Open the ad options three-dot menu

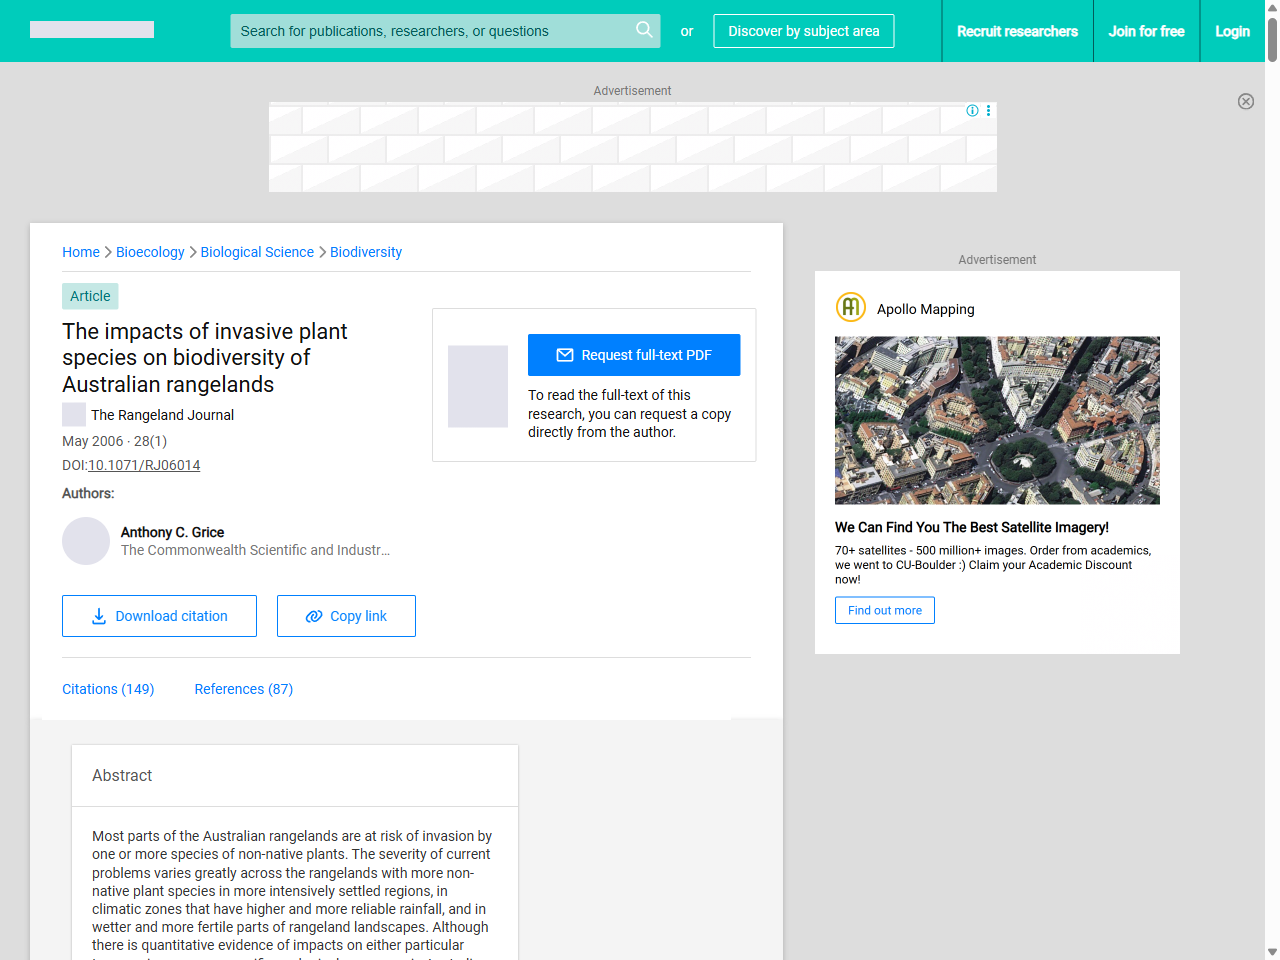(988, 111)
